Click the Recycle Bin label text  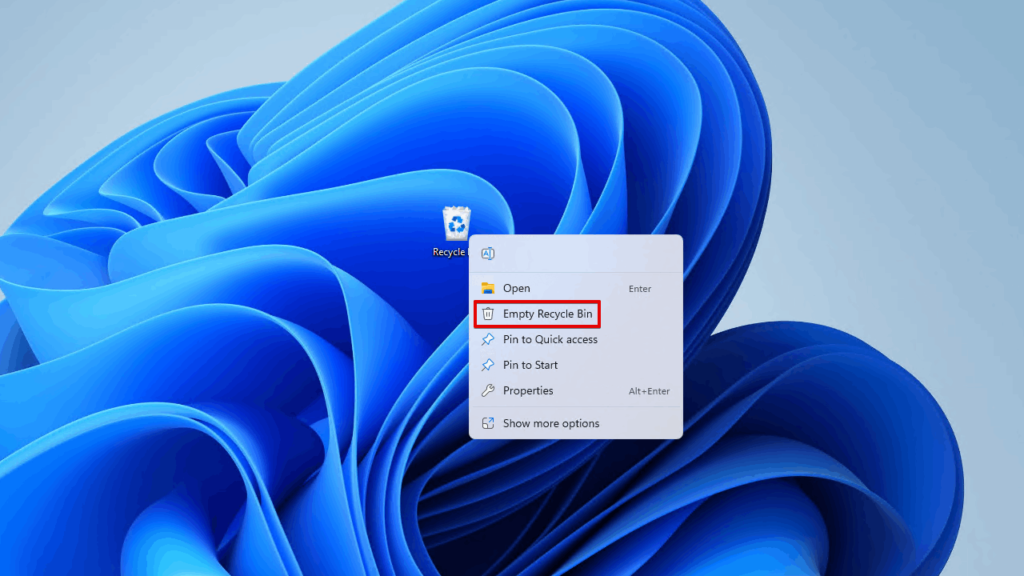[450, 253]
